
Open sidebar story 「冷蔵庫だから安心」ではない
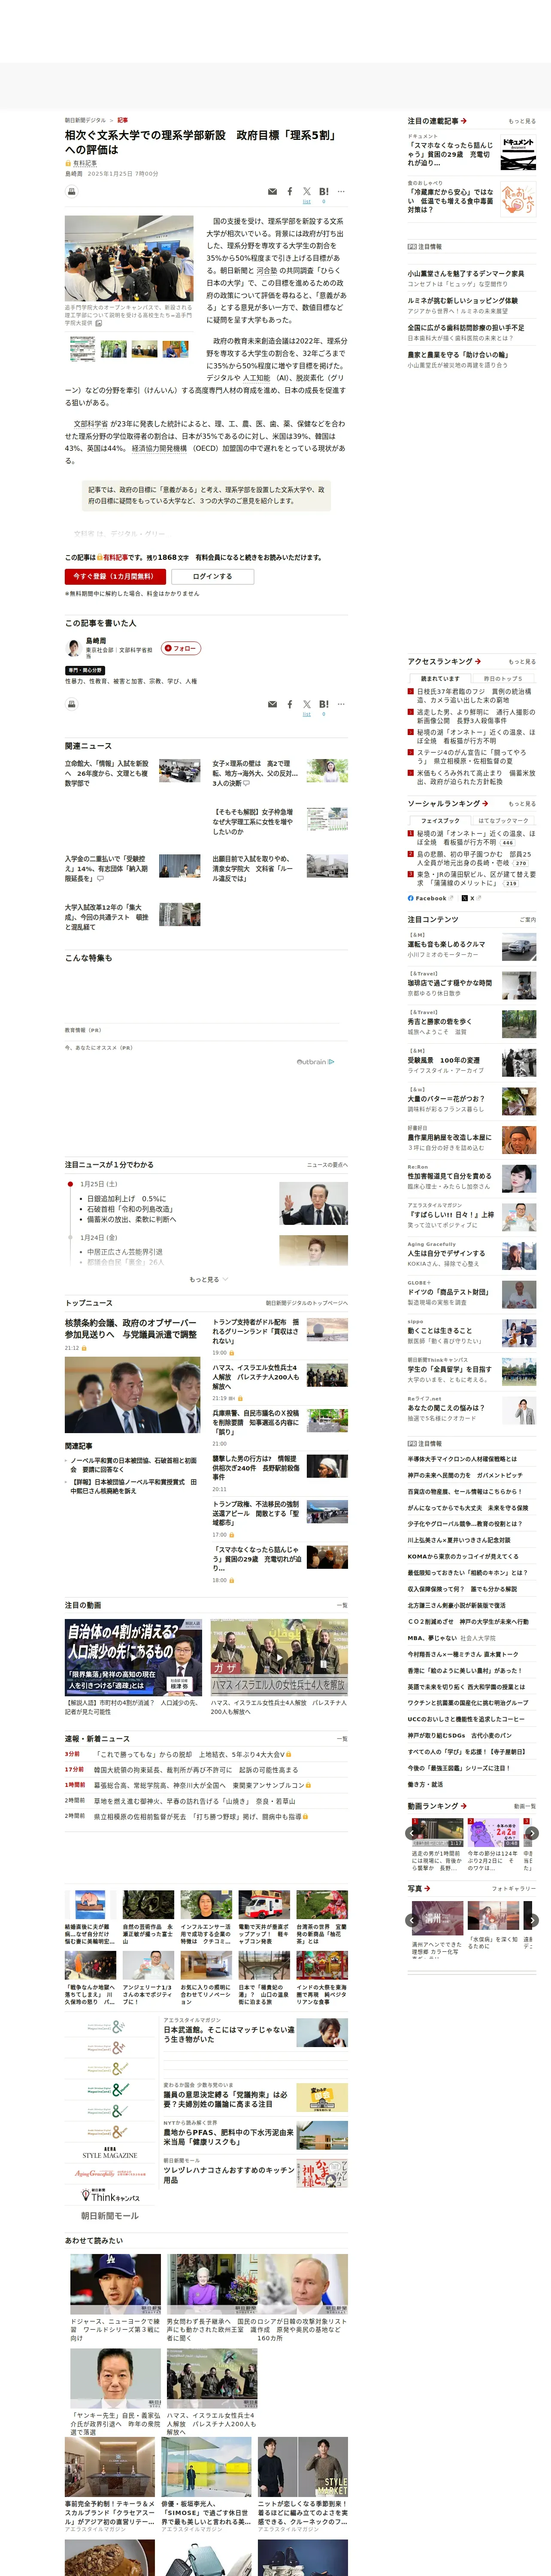click(450, 201)
